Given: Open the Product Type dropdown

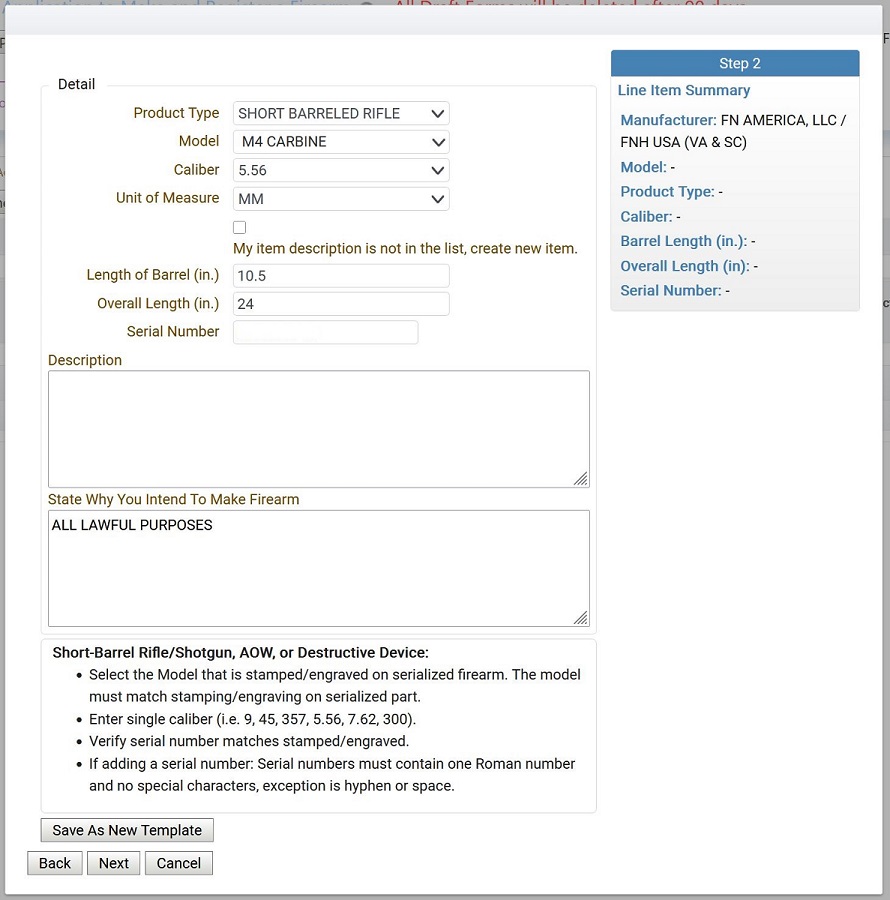Looking at the screenshot, I should 341,114.
